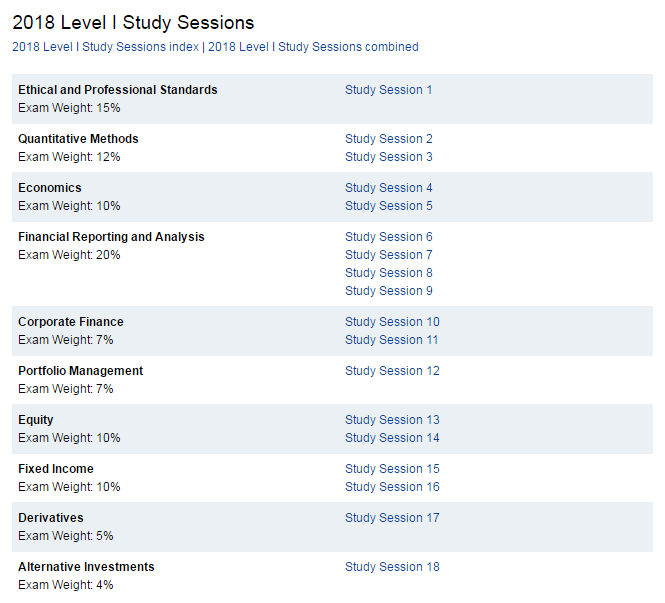
Task: Click Study Session 16 link
Action: (392, 487)
